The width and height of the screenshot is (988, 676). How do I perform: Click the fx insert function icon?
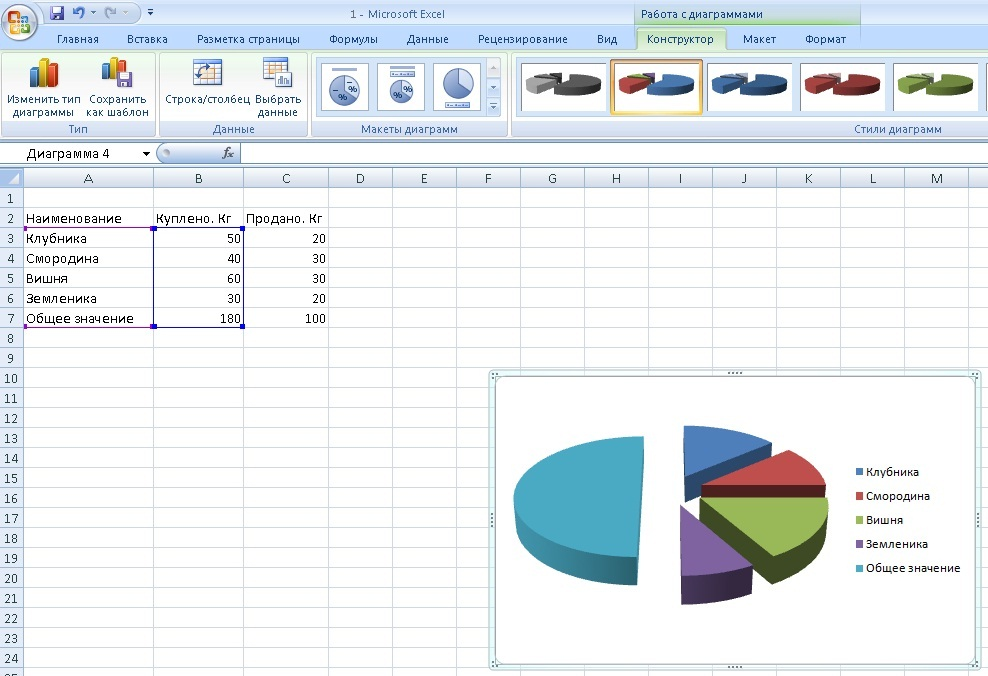click(x=228, y=153)
